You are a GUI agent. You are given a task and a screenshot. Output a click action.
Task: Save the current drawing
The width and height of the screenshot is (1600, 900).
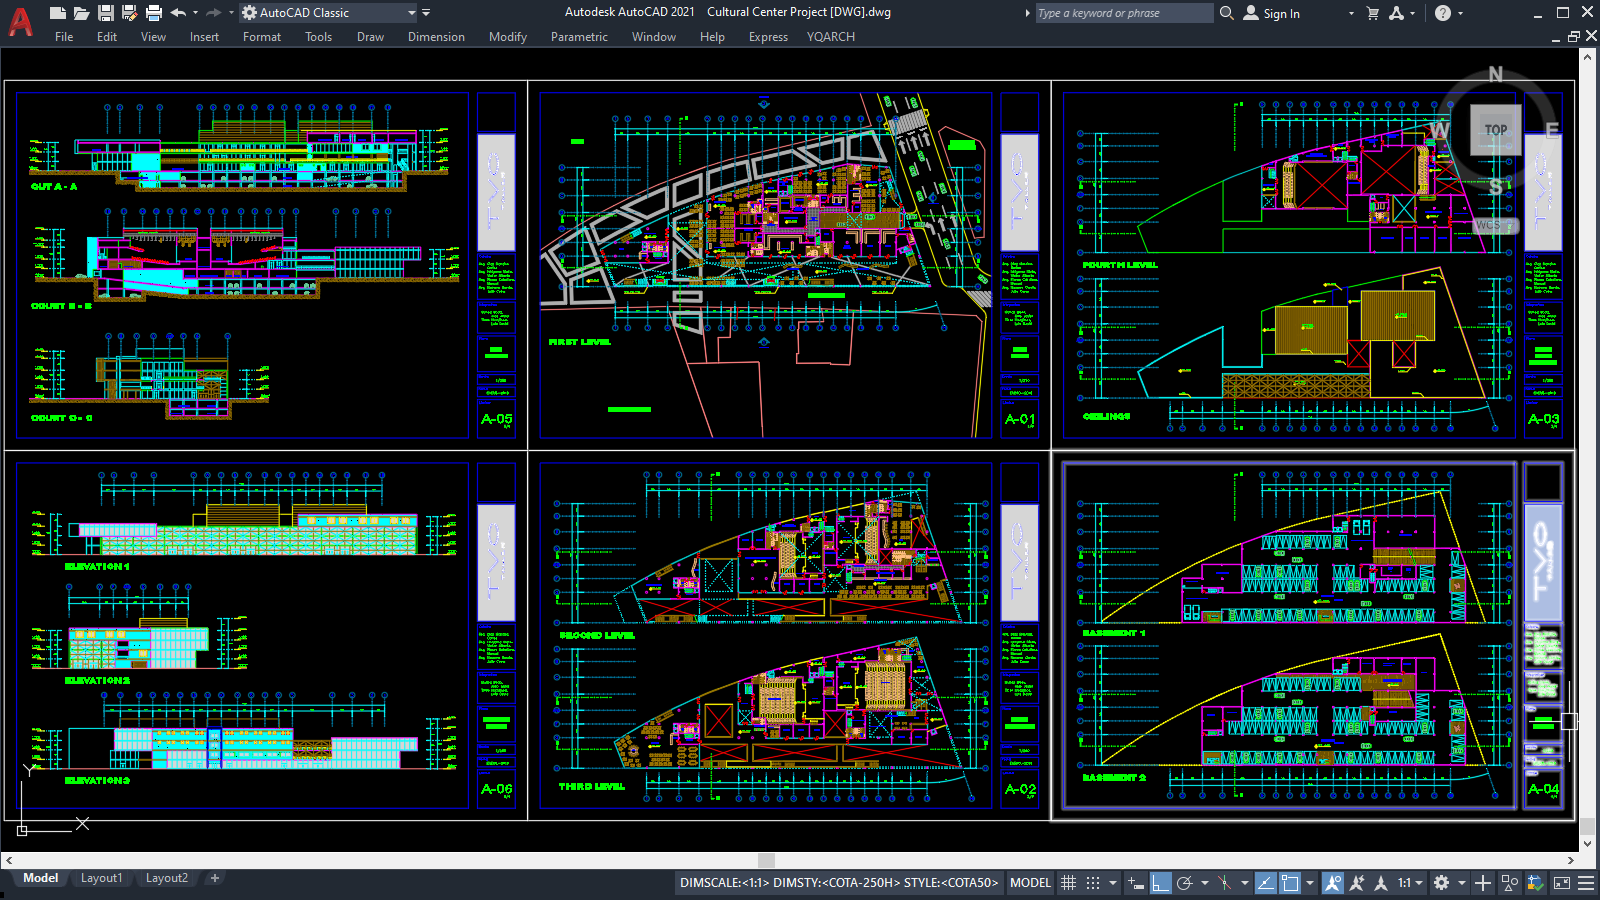pyautogui.click(x=106, y=12)
